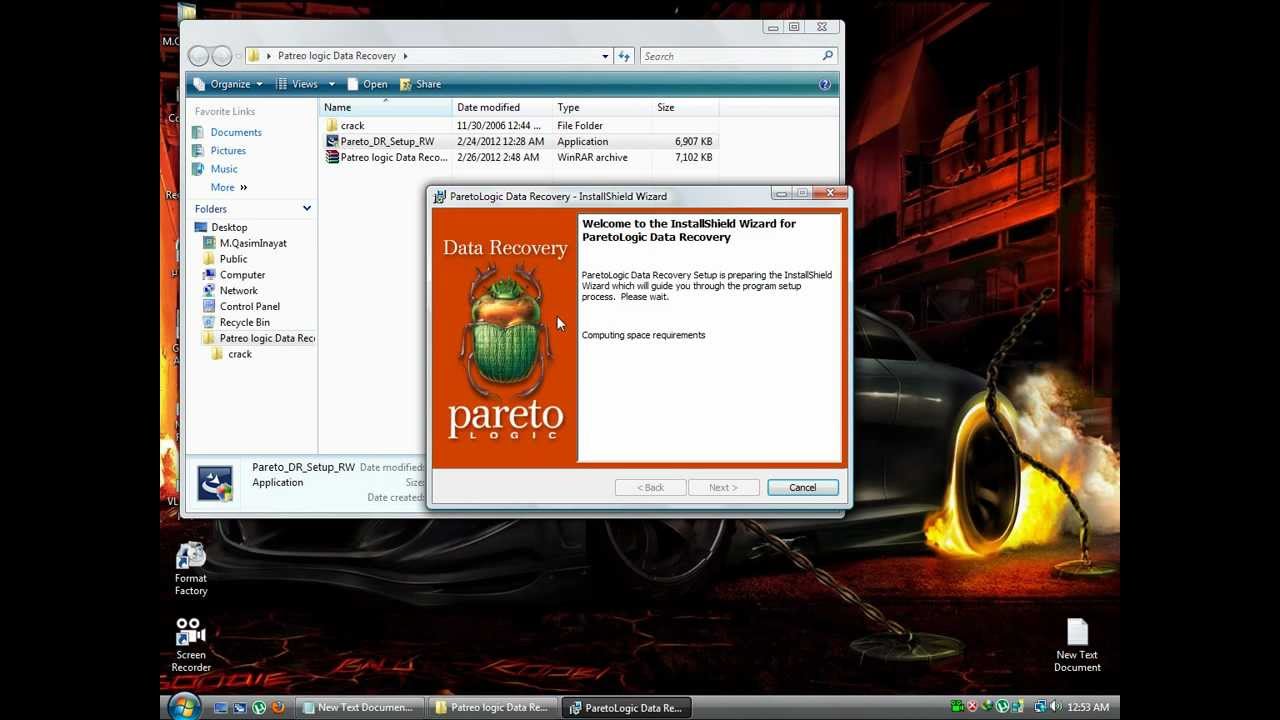The height and width of the screenshot is (720, 1280).
Task: Open the Screen Recorder desktop shortcut
Action: 191,645
